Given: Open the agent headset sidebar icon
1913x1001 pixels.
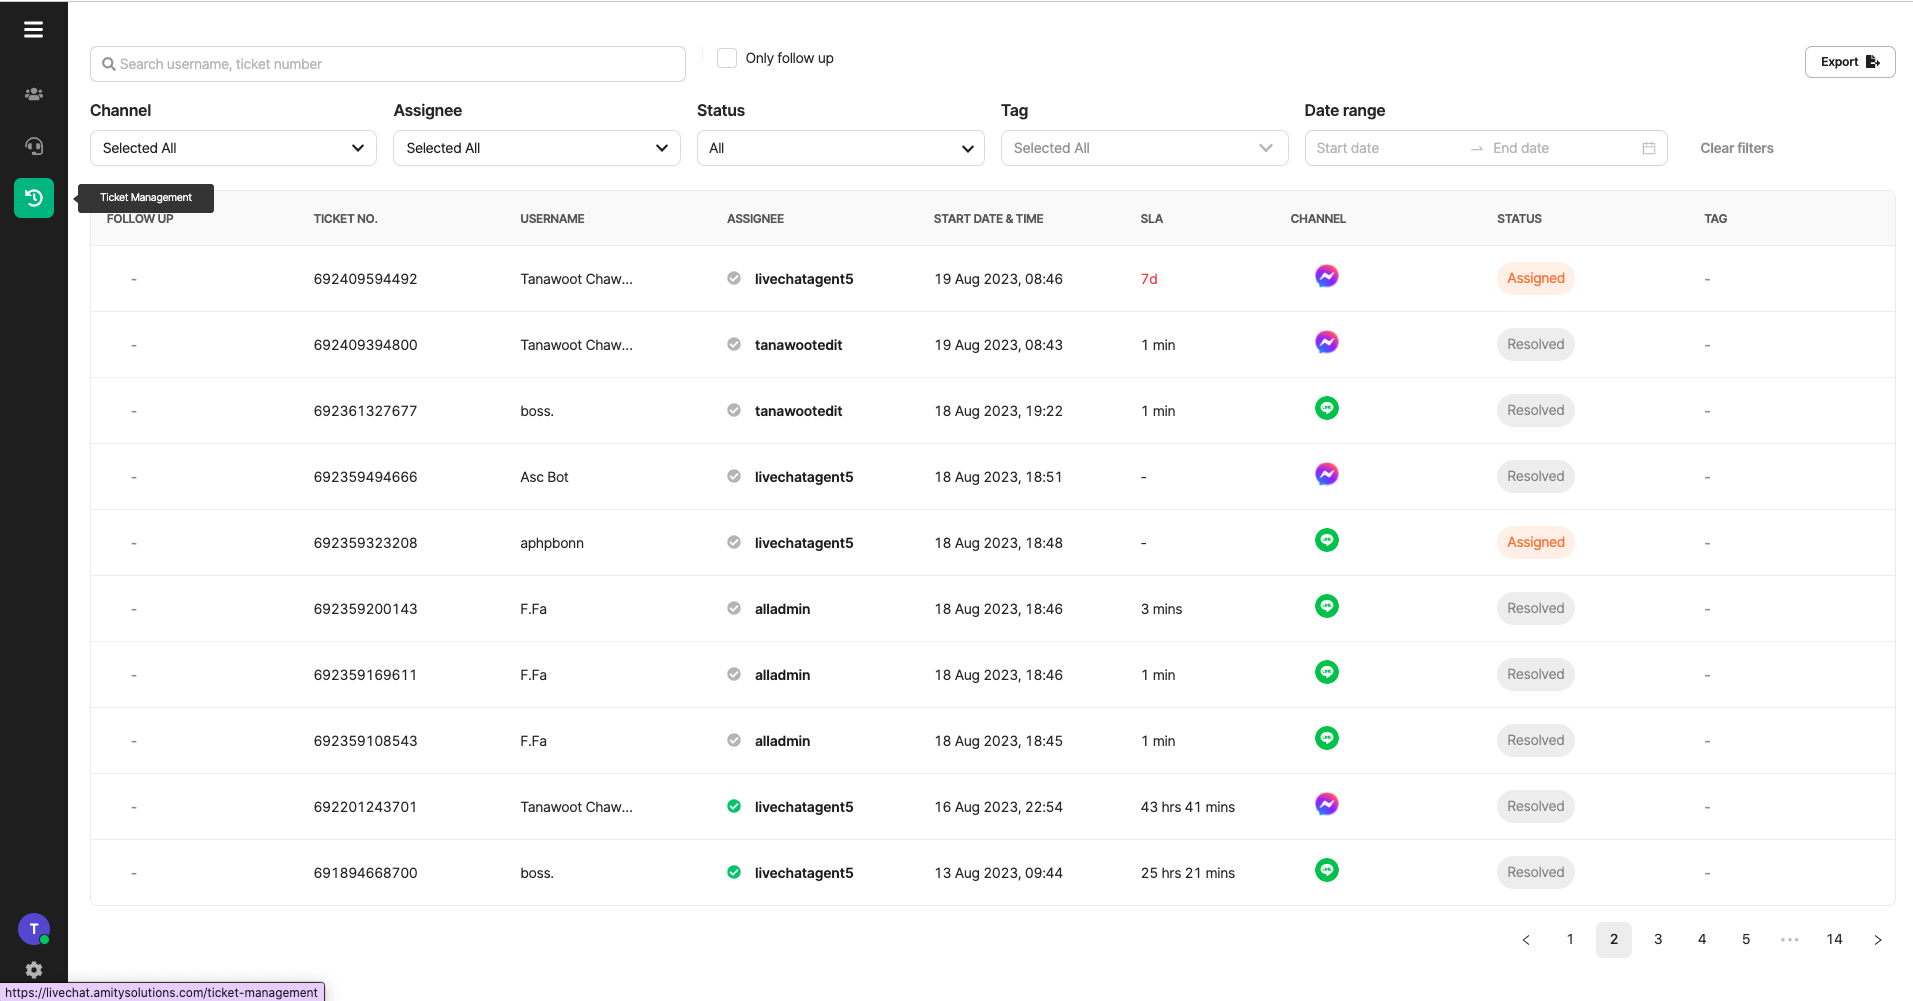Looking at the screenshot, I should [34, 146].
